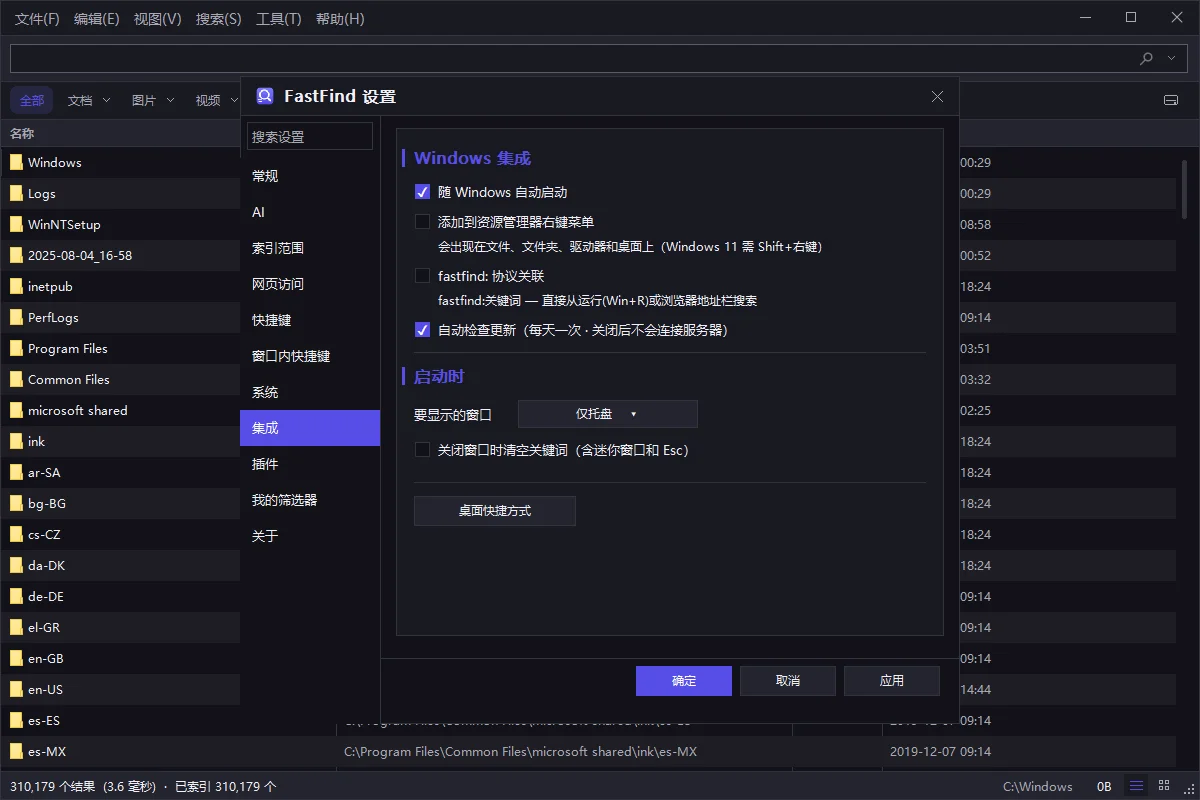Open the AI settings category
This screenshot has width=1200, height=800.
click(310, 212)
